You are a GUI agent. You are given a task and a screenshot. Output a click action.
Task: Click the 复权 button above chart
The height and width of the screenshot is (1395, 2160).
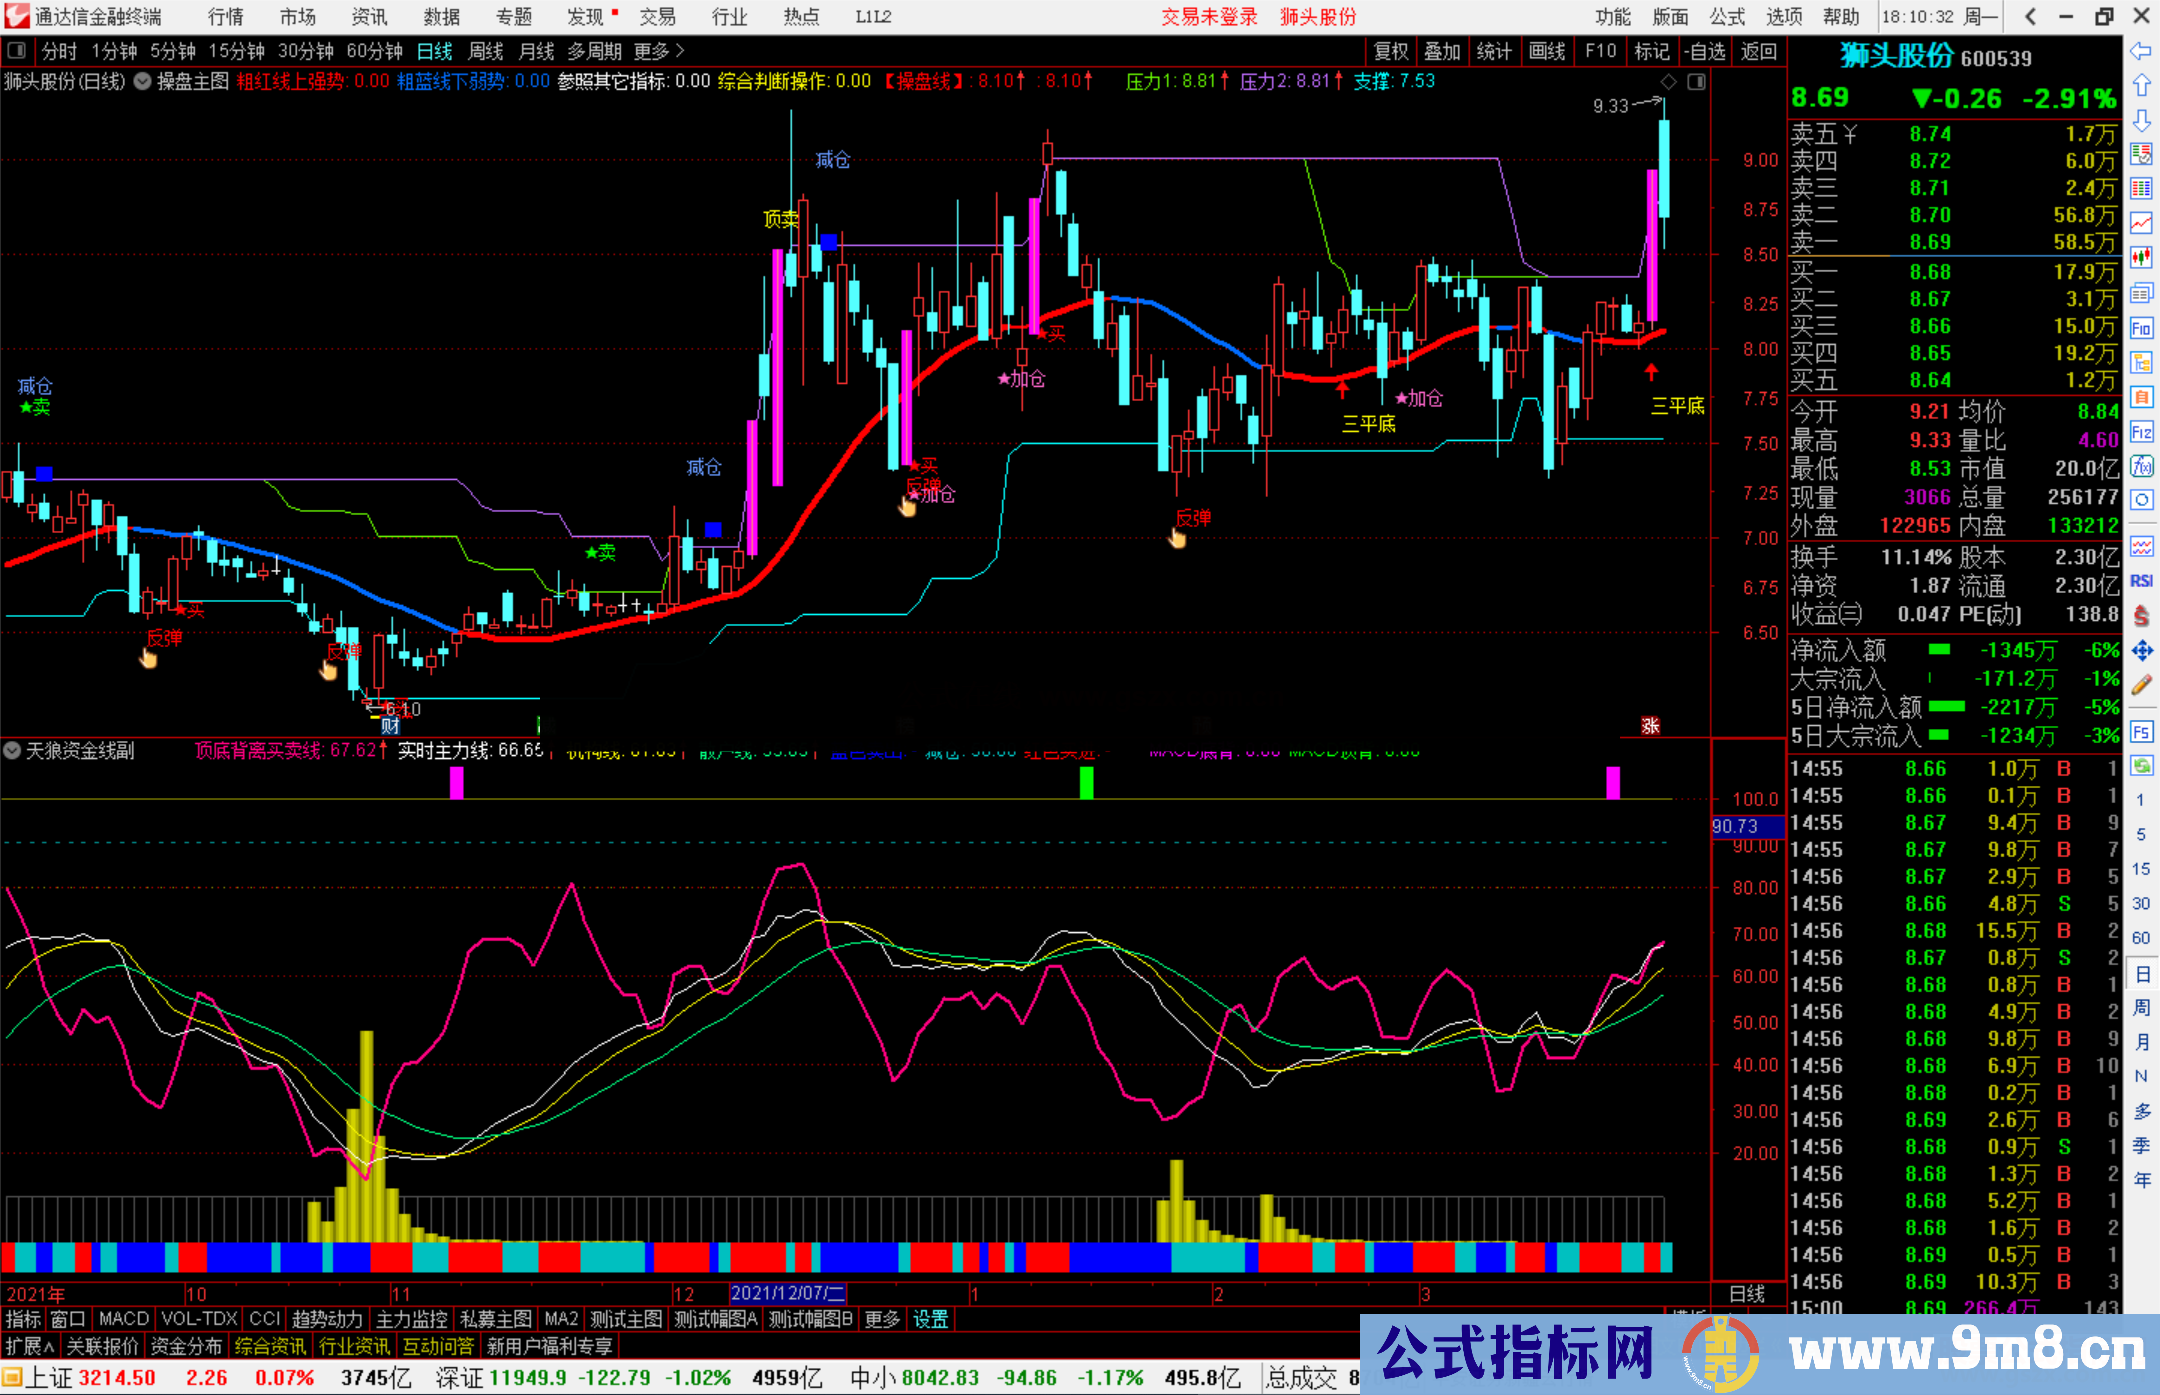[x=1391, y=51]
